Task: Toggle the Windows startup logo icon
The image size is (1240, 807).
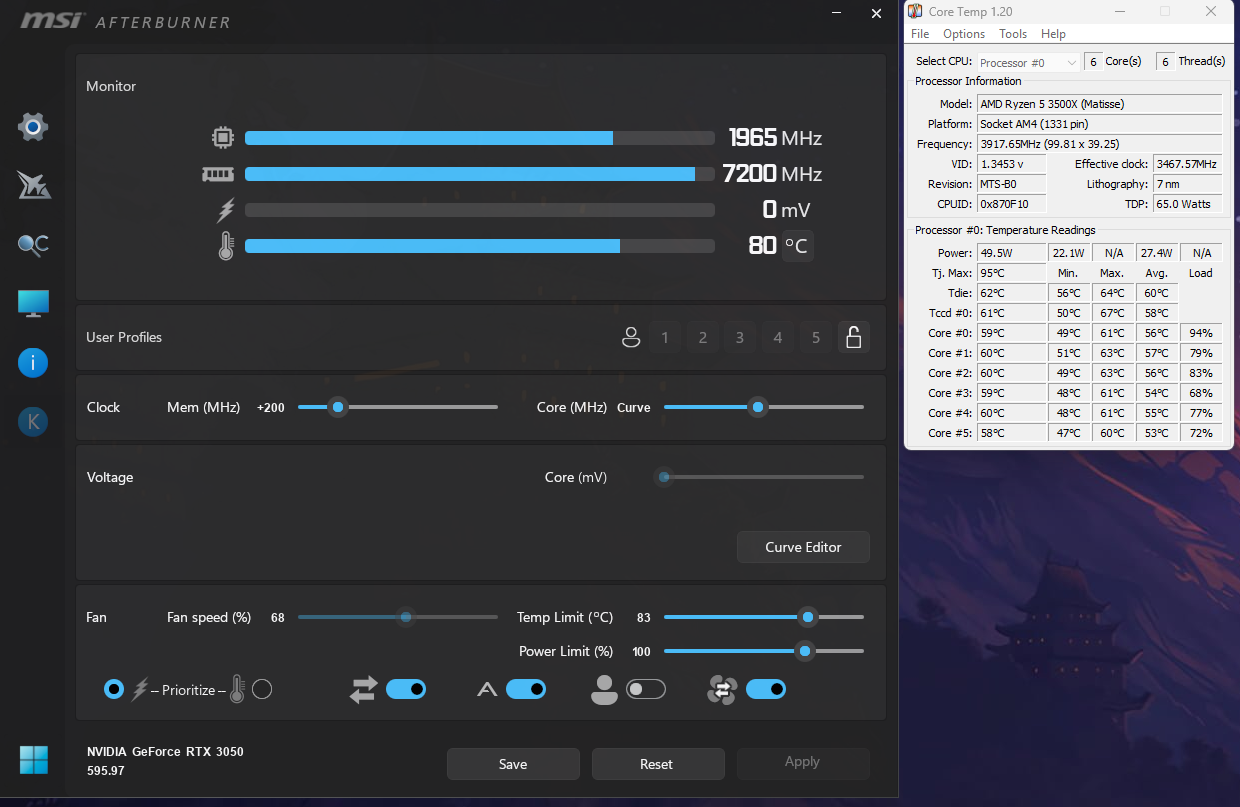Action: pyautogui.click(x=33, y=760)
